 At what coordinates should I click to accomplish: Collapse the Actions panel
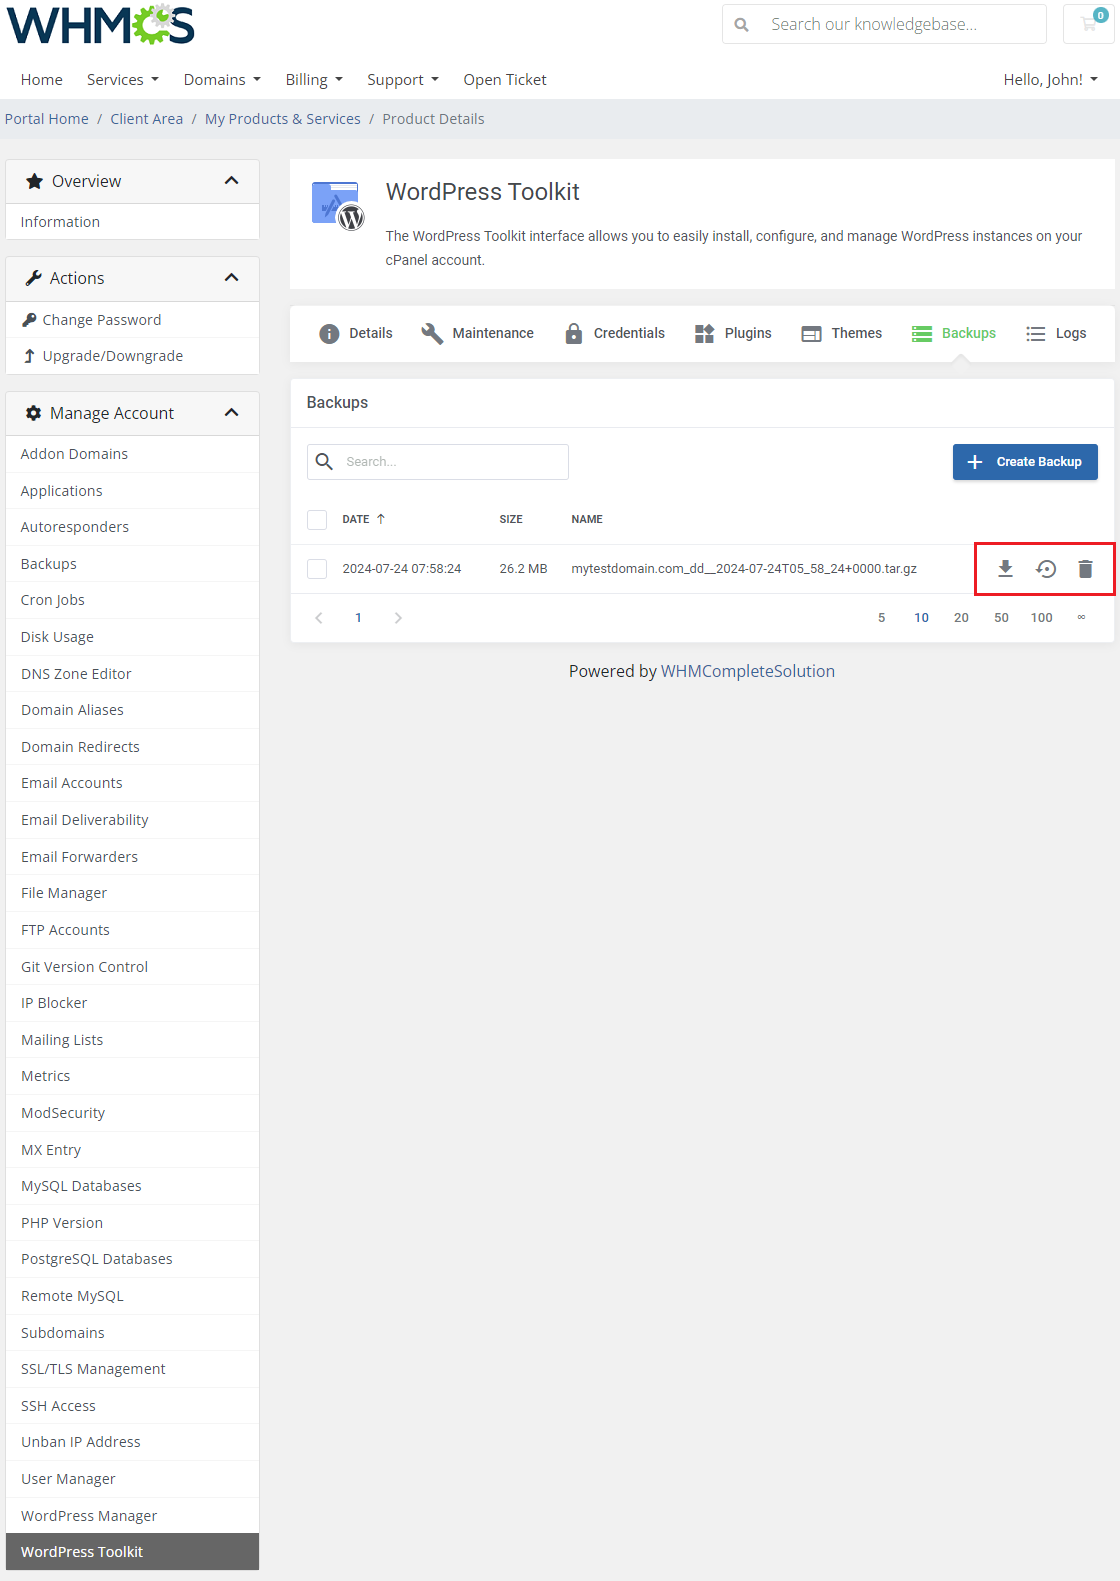click(x=232, y=278)
